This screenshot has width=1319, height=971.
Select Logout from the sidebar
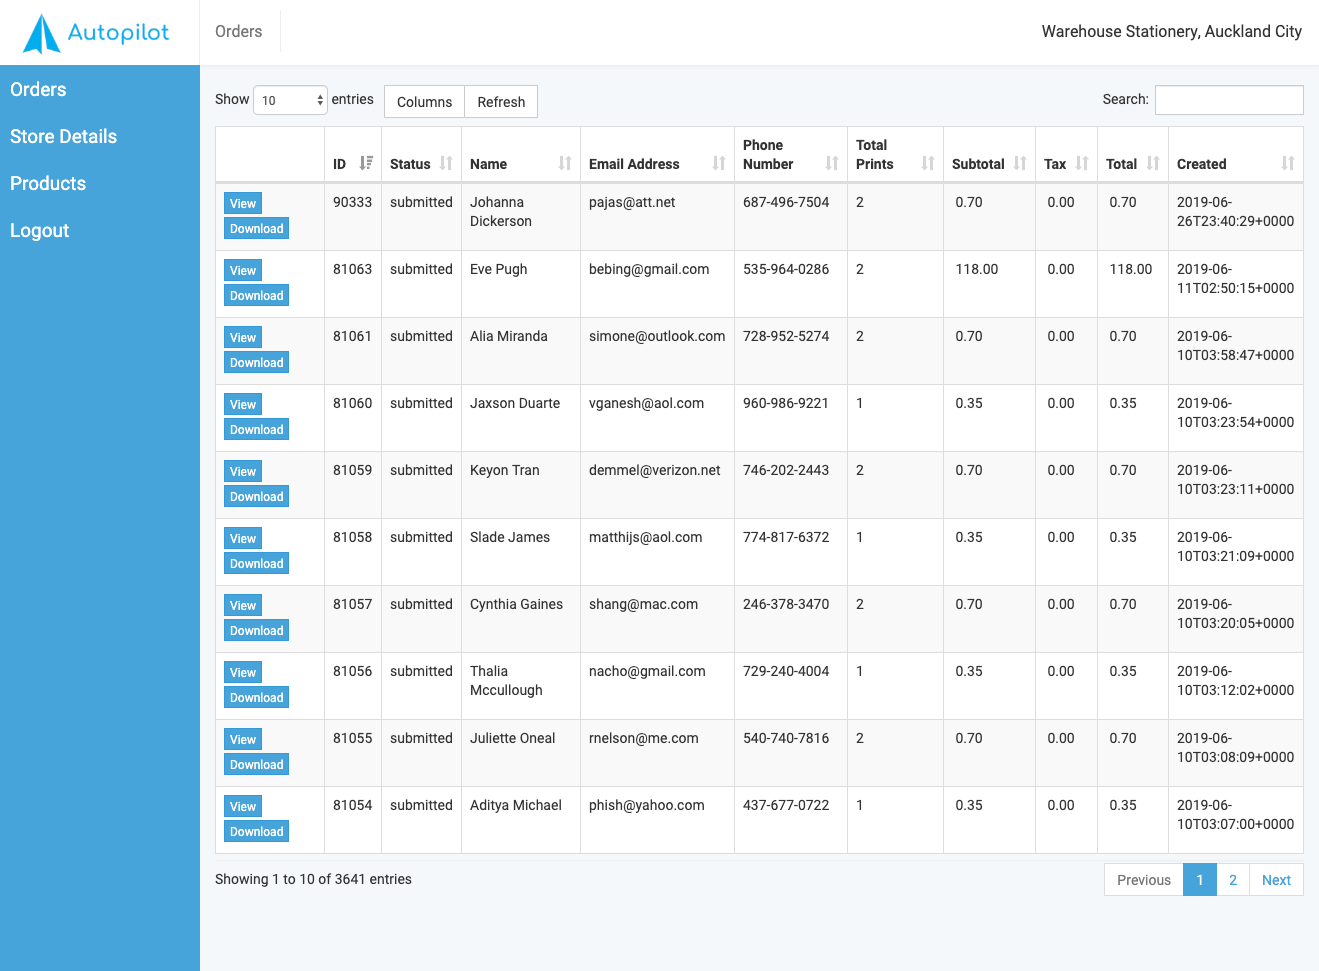pos(39,230)
